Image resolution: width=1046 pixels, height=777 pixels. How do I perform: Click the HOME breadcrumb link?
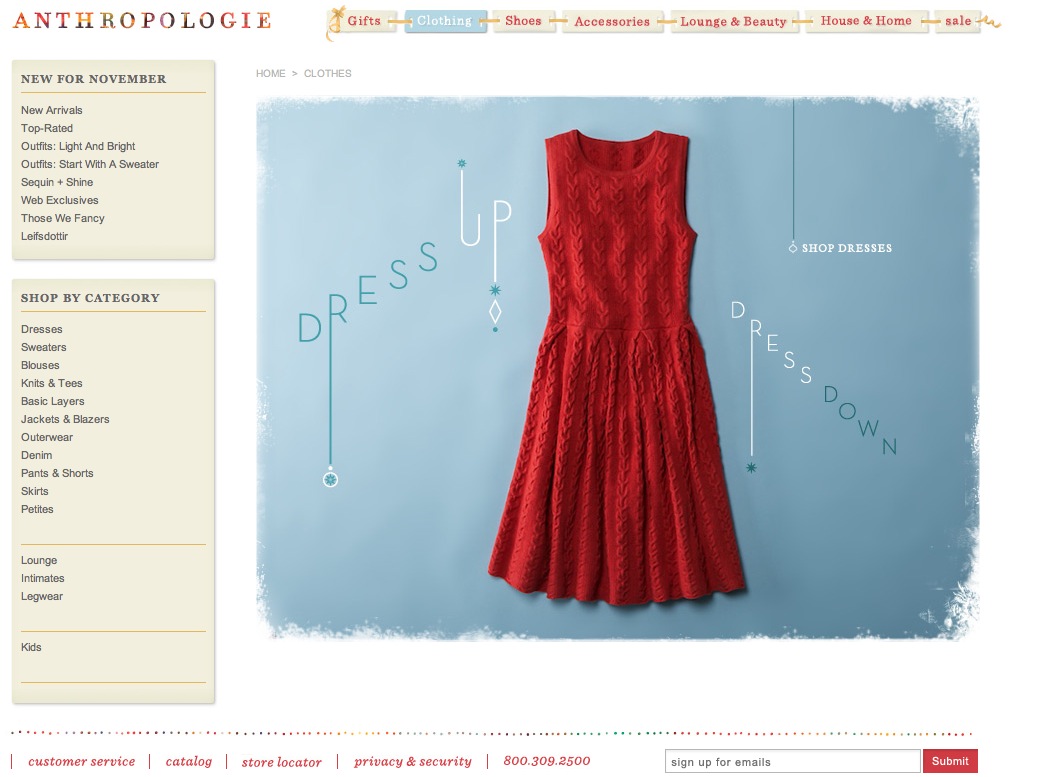click(x=270, y=74)
